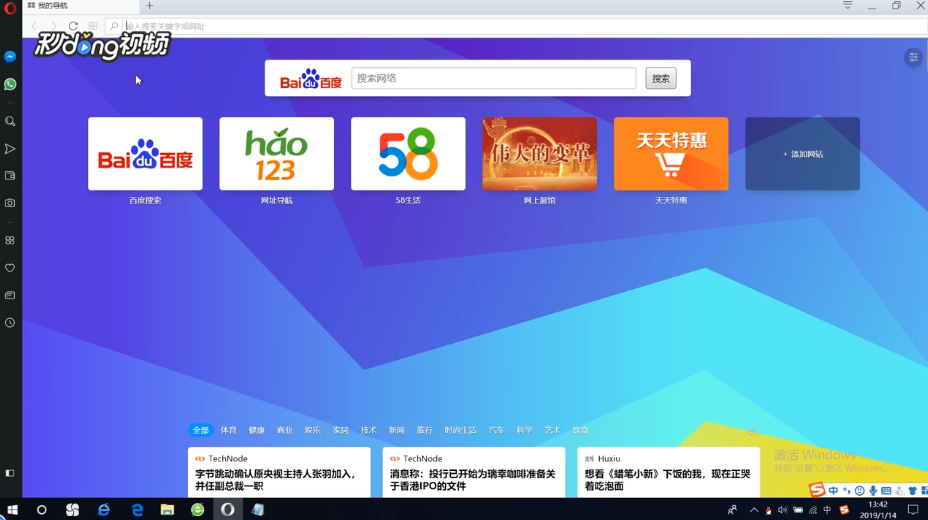Toggle the sidebar panel at the bottom left
This screenshot has width=928, height=520.
coord(10,473)
